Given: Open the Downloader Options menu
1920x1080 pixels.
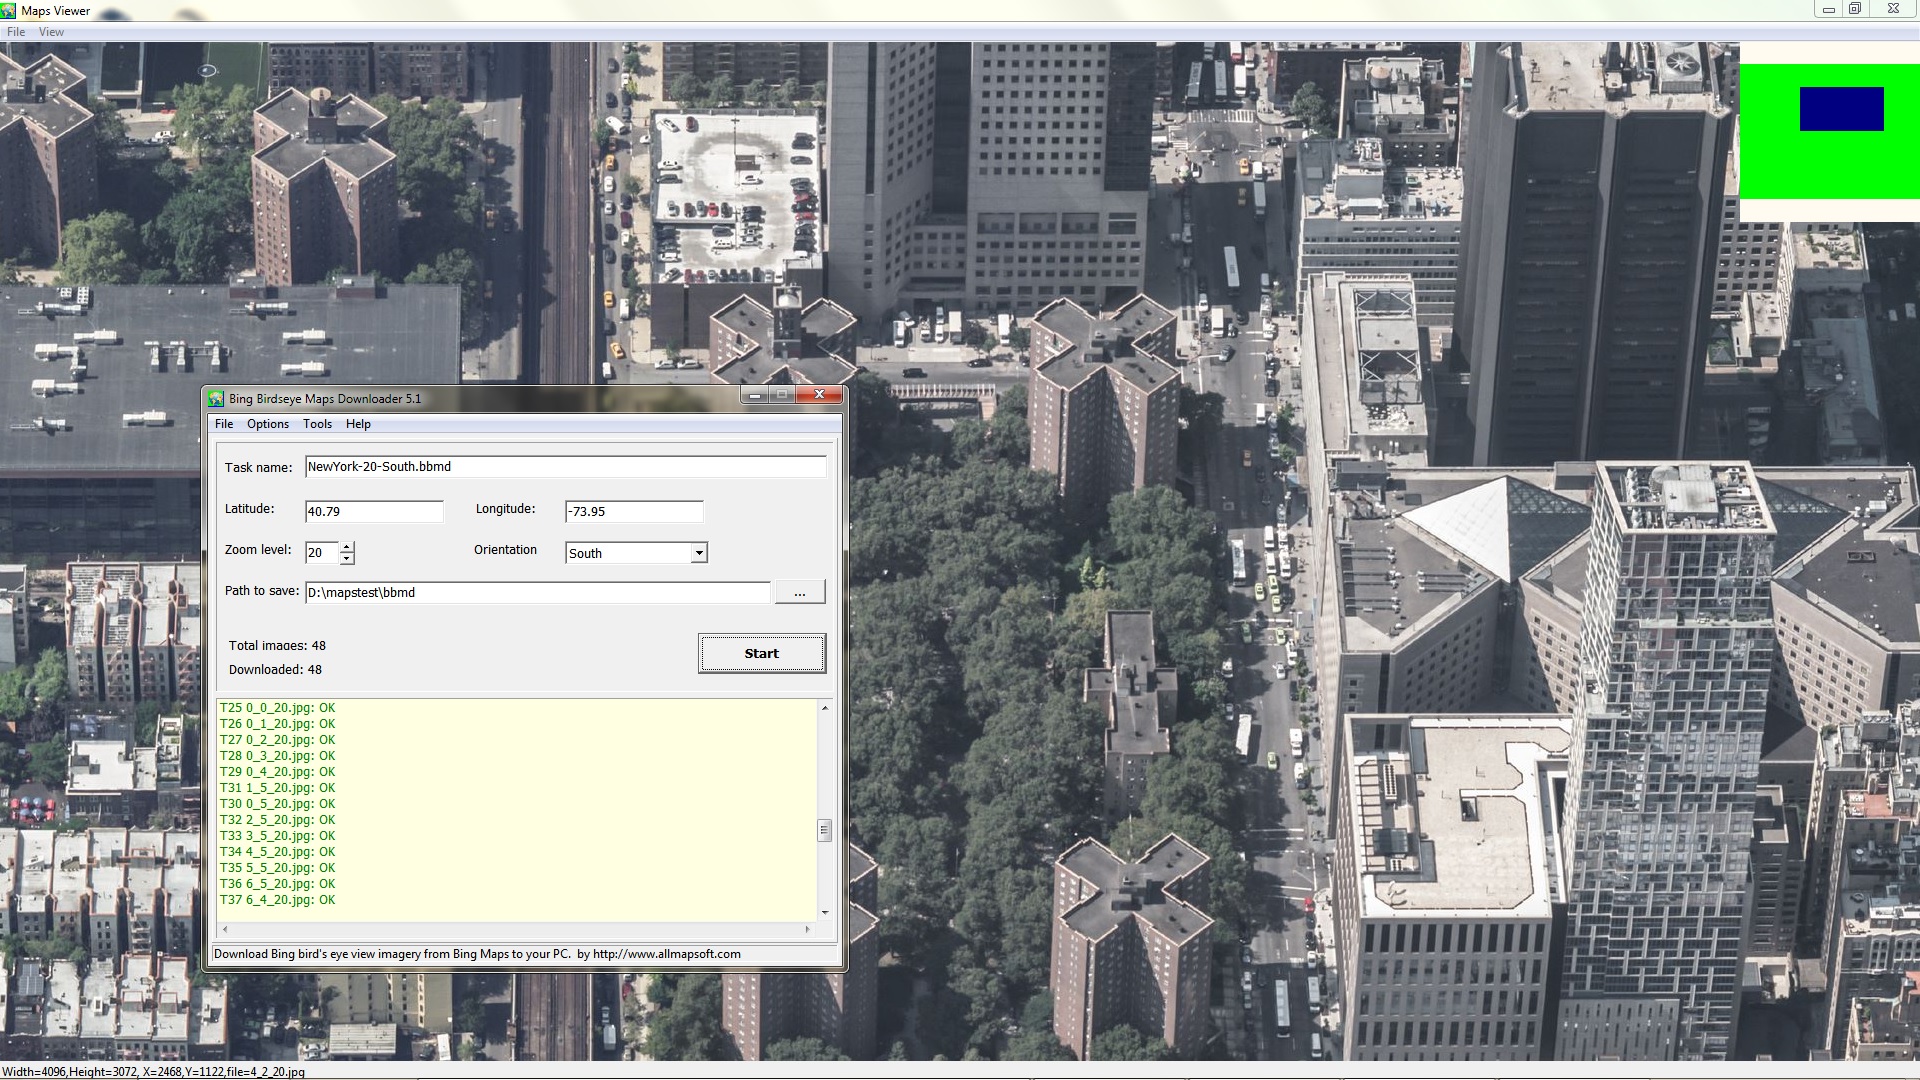Looking at the screenshot, I should click(268, 424).
